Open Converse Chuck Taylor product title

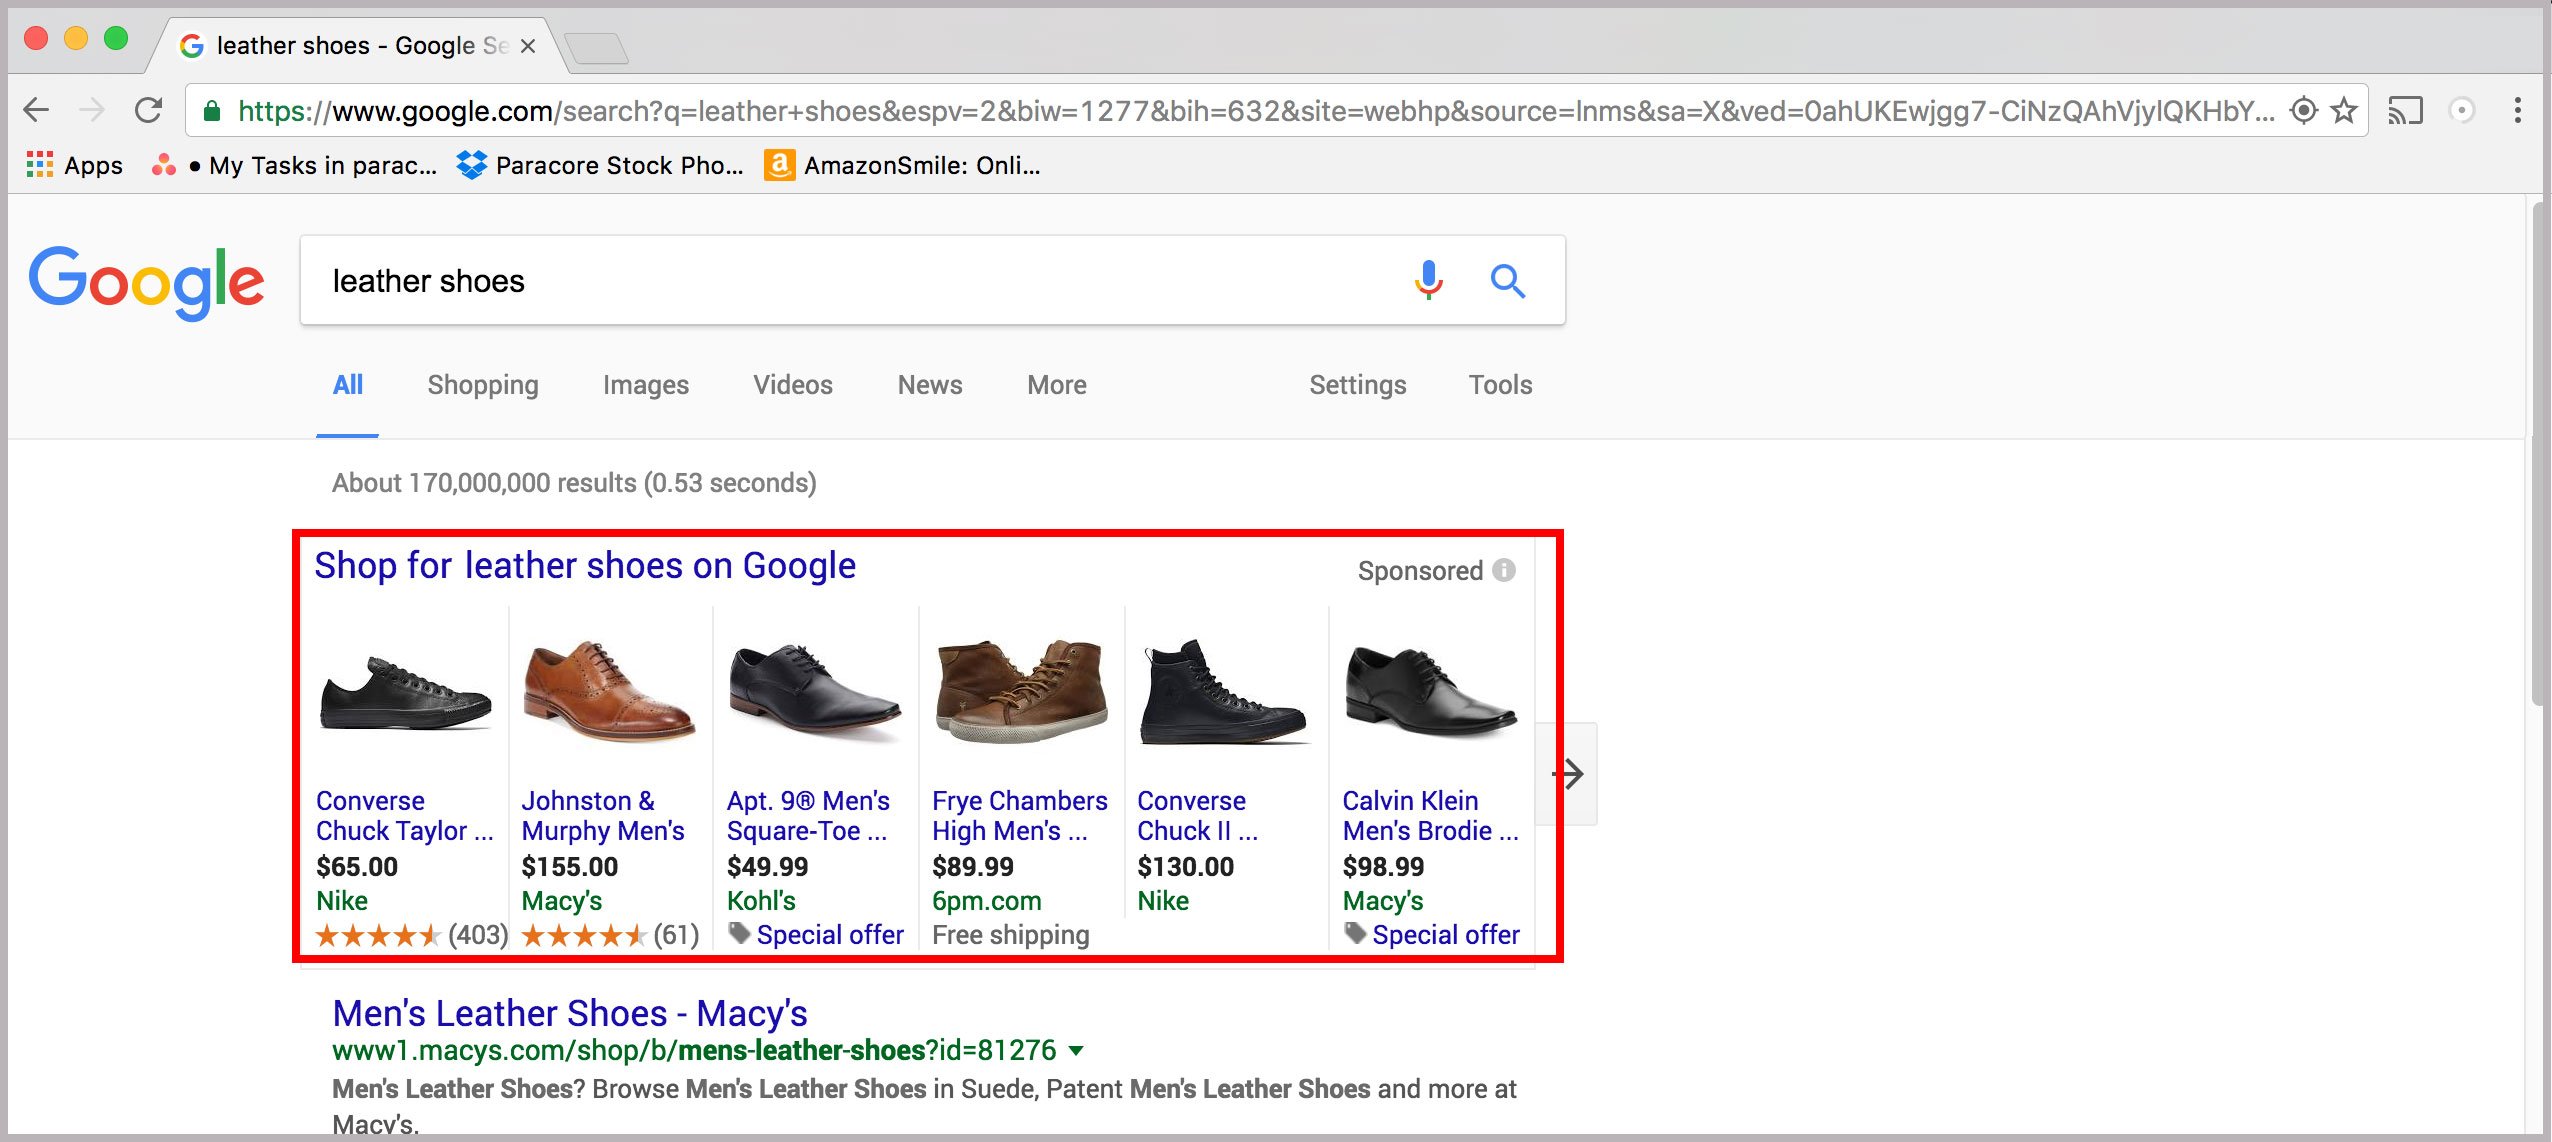click(x=405, y=816)
